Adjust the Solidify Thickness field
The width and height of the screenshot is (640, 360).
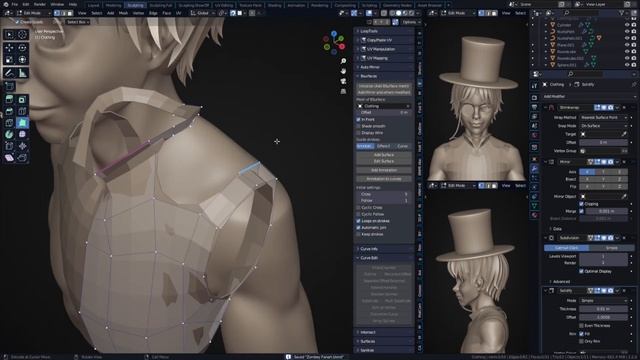603,309
